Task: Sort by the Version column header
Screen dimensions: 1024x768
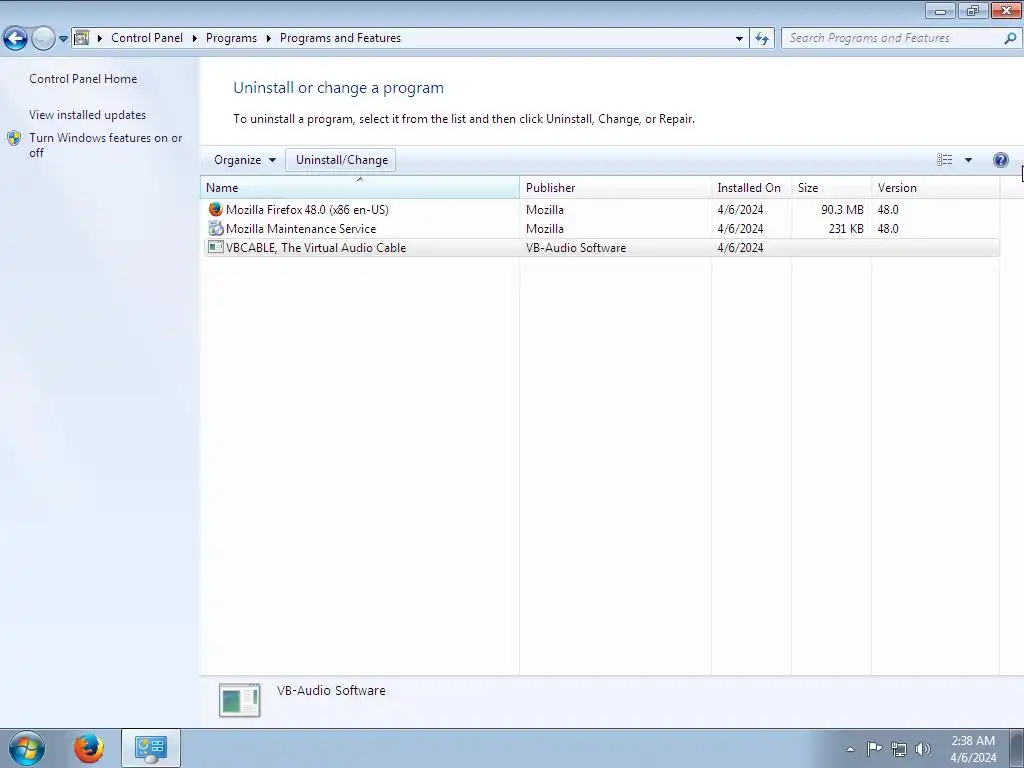Action: [935, 187]
